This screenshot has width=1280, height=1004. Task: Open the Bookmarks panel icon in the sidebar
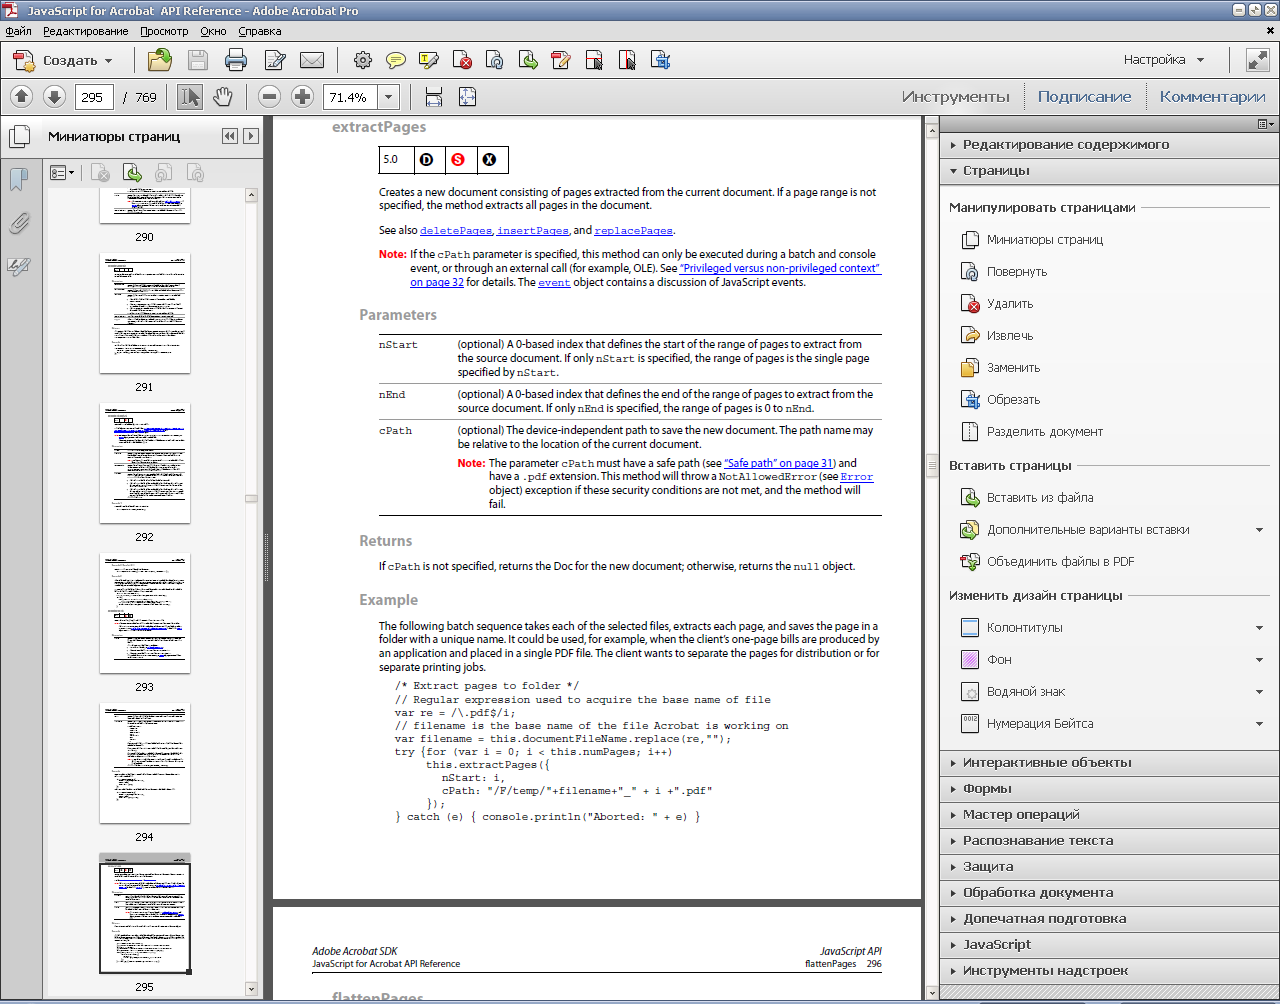[x=18, y=180]
